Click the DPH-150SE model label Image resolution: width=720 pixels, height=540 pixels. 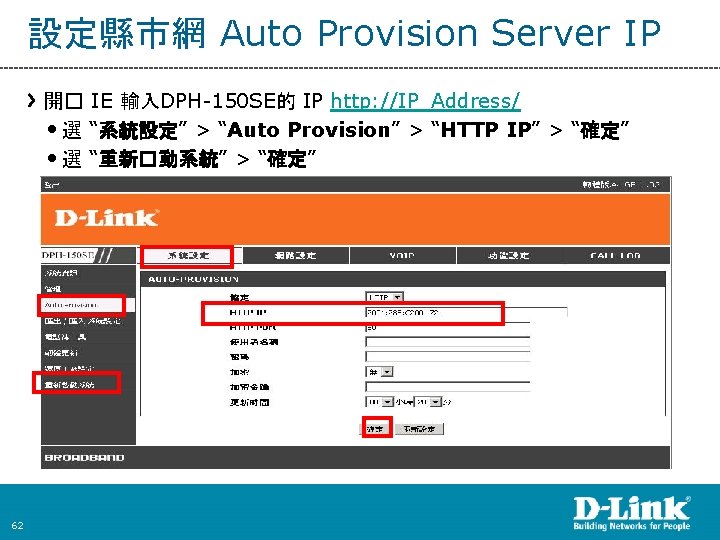tap(68, 255)
